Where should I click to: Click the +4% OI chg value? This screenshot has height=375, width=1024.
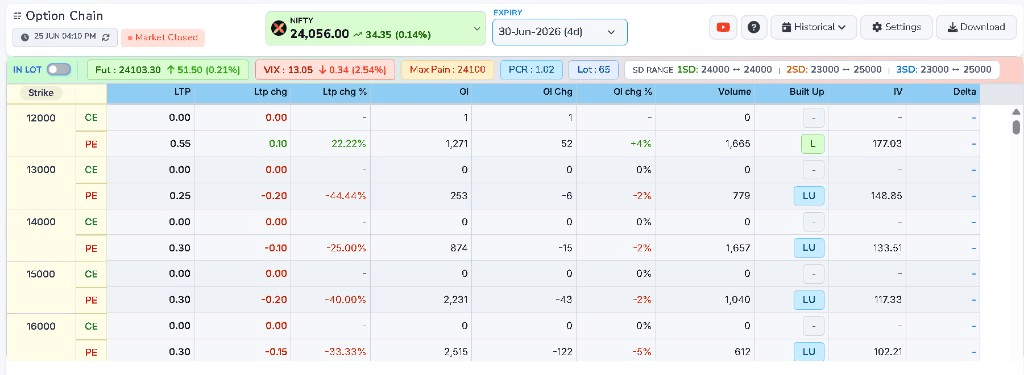coord(641,144)
